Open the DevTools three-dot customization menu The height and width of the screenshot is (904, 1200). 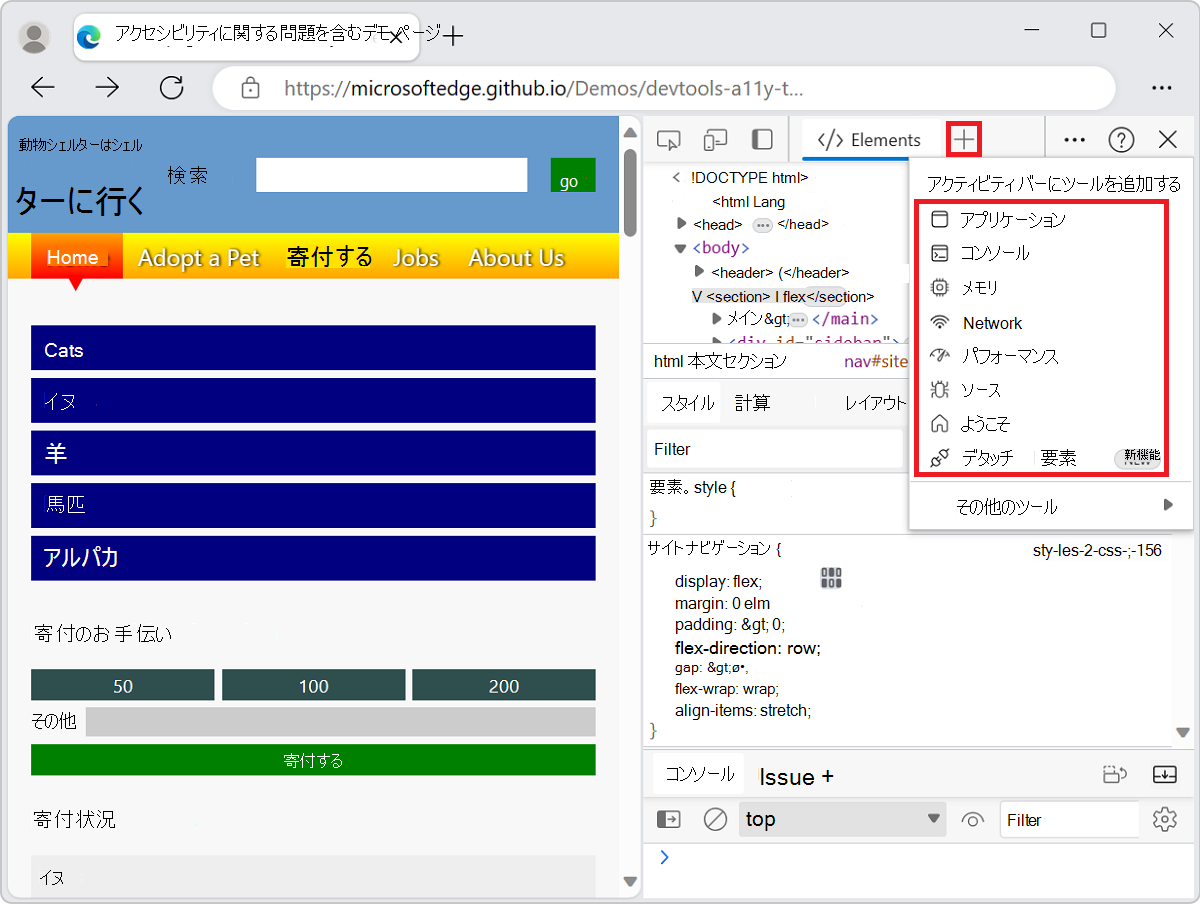pyautogui.click(x=1074, y=139)
